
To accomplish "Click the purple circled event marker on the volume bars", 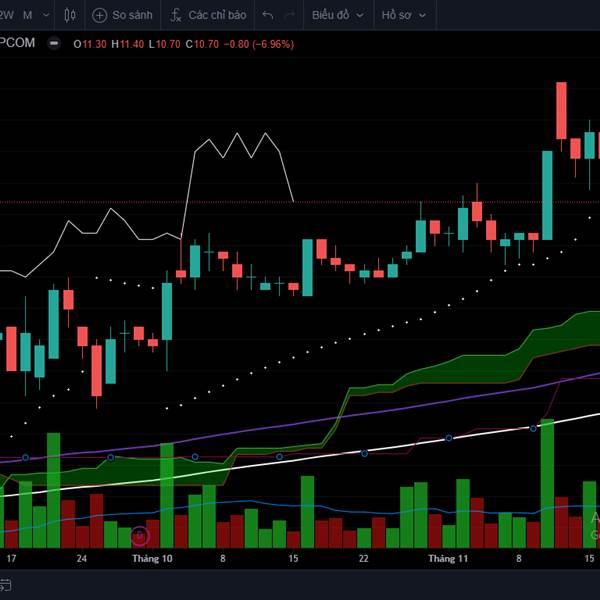I will click(140, 536).
